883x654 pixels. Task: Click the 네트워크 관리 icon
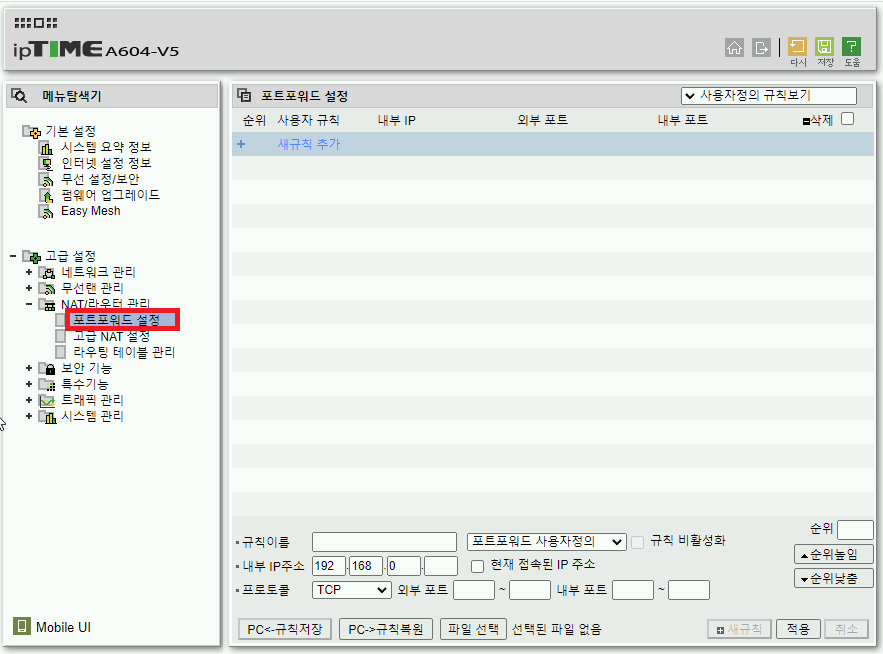coord(47,273)
